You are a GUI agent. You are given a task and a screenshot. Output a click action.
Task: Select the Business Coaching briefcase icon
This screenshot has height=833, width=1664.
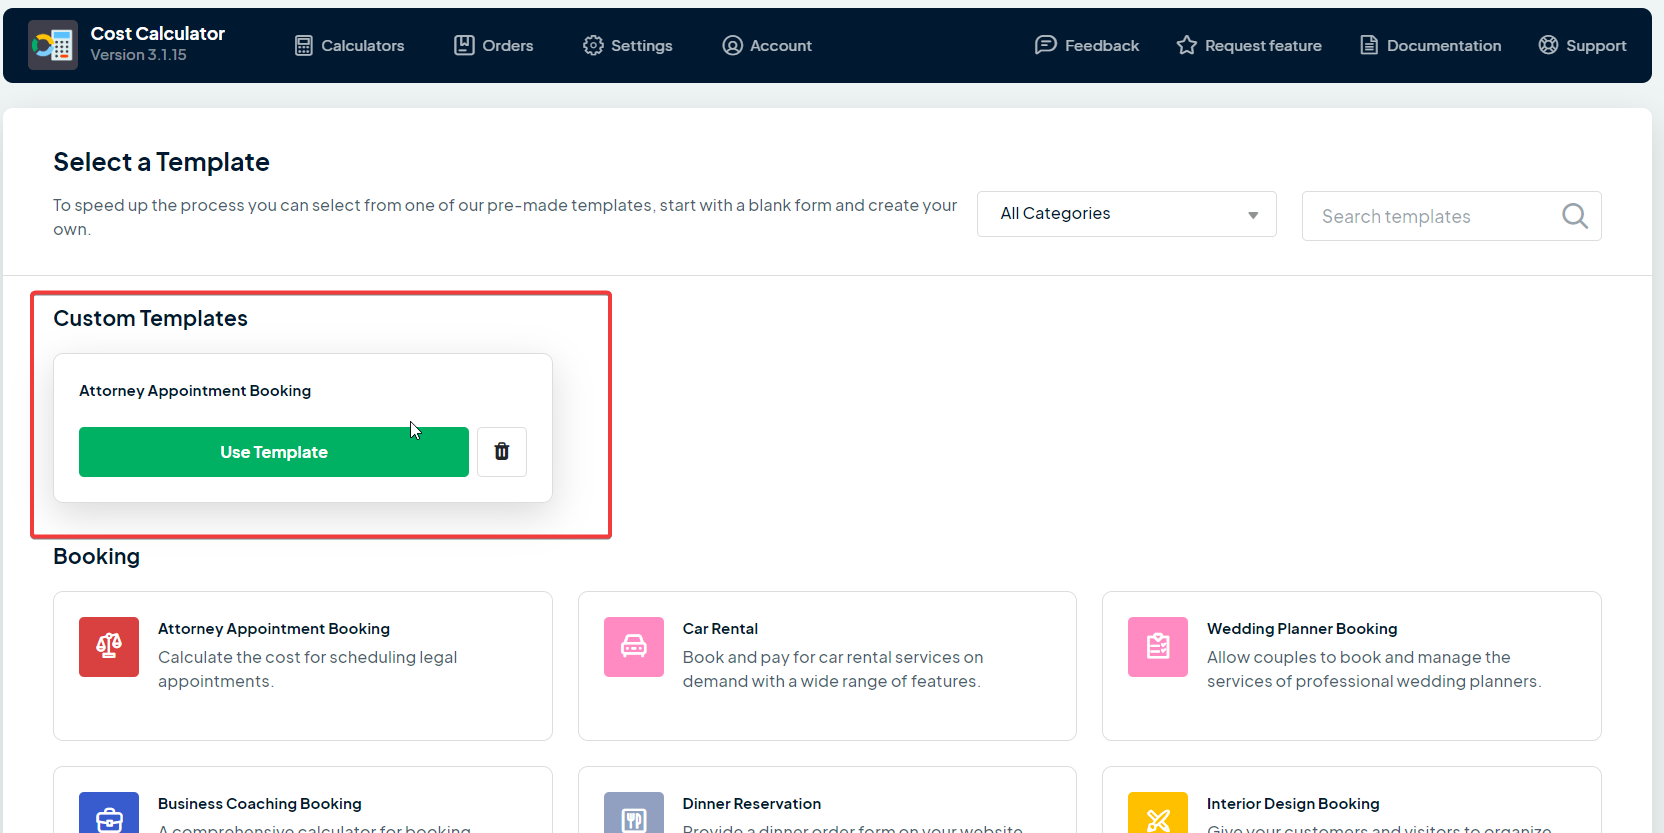click(109, 816)
